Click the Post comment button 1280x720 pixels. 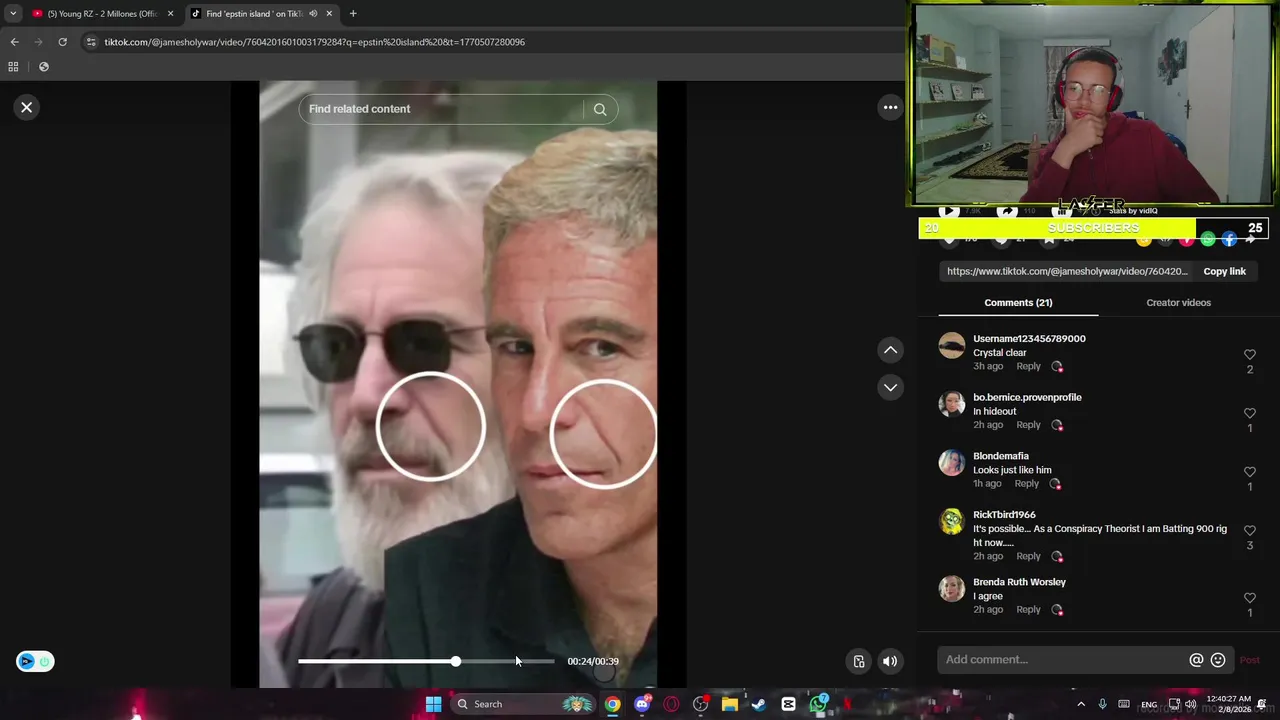pyautogui.click(x=1250, y=660)
